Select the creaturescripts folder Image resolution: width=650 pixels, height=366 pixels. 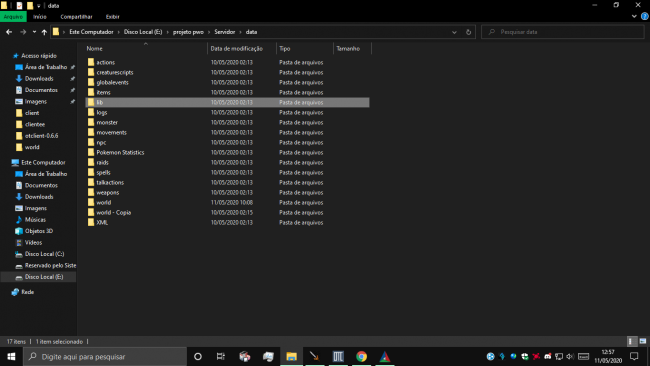click(115, 72)
